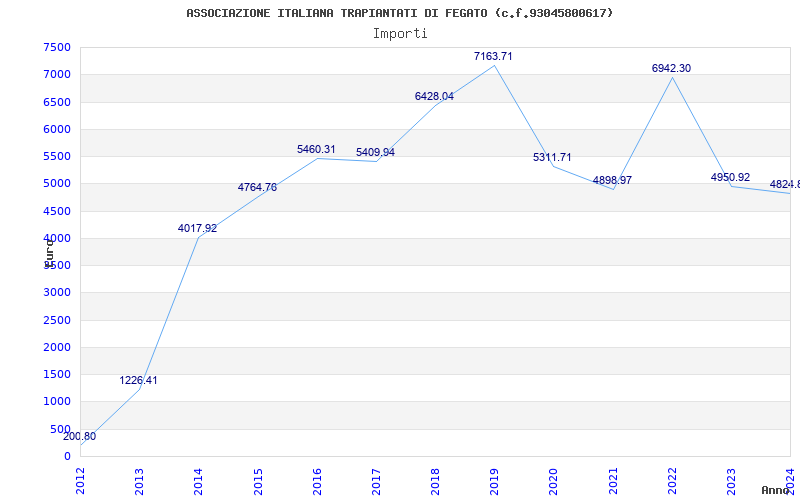Click y-axis tick 1000
This screenshot has height=500, width=800.
tap(57, 402)
